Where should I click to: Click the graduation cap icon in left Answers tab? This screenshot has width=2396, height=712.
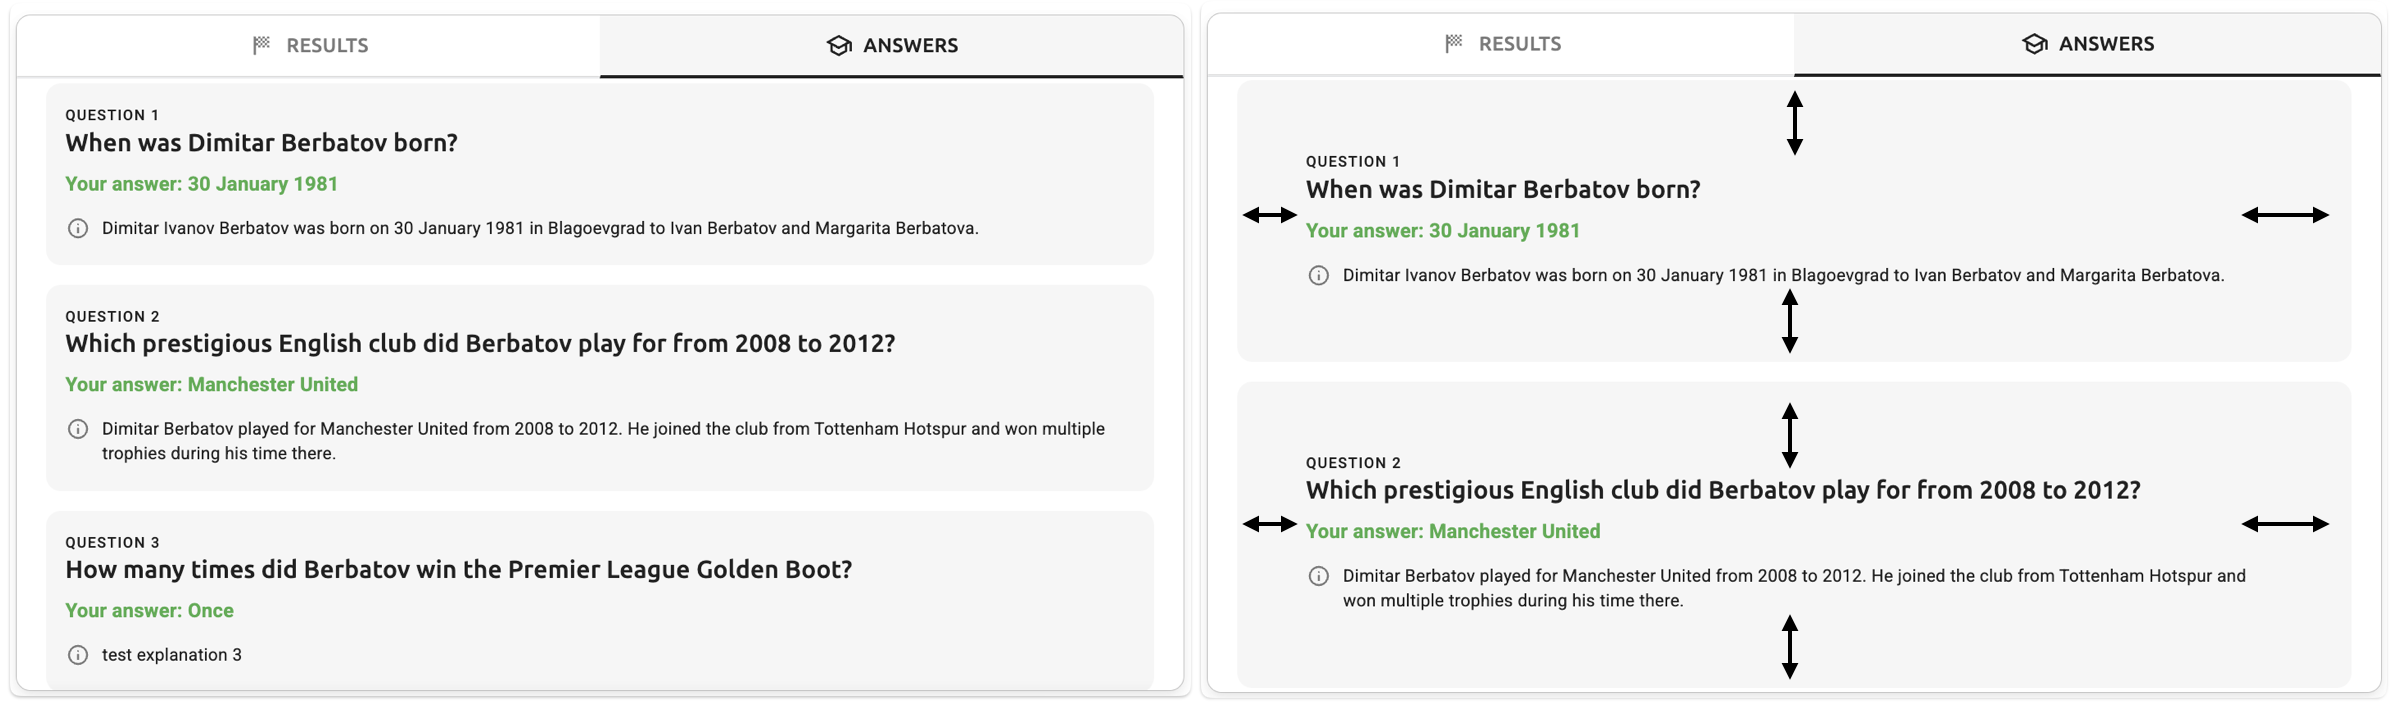[x=839, y=45]
